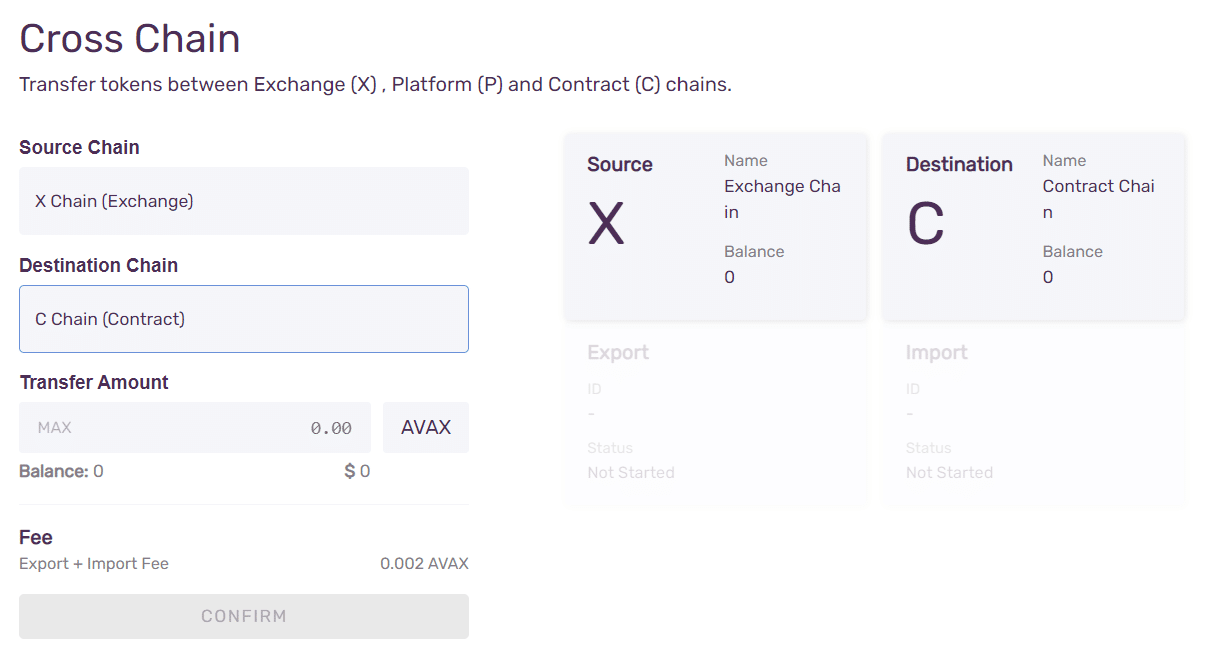Open the Destination Chain dropdown
The width and height of the screenshot is (1205, 663).
tap(243, 319)
